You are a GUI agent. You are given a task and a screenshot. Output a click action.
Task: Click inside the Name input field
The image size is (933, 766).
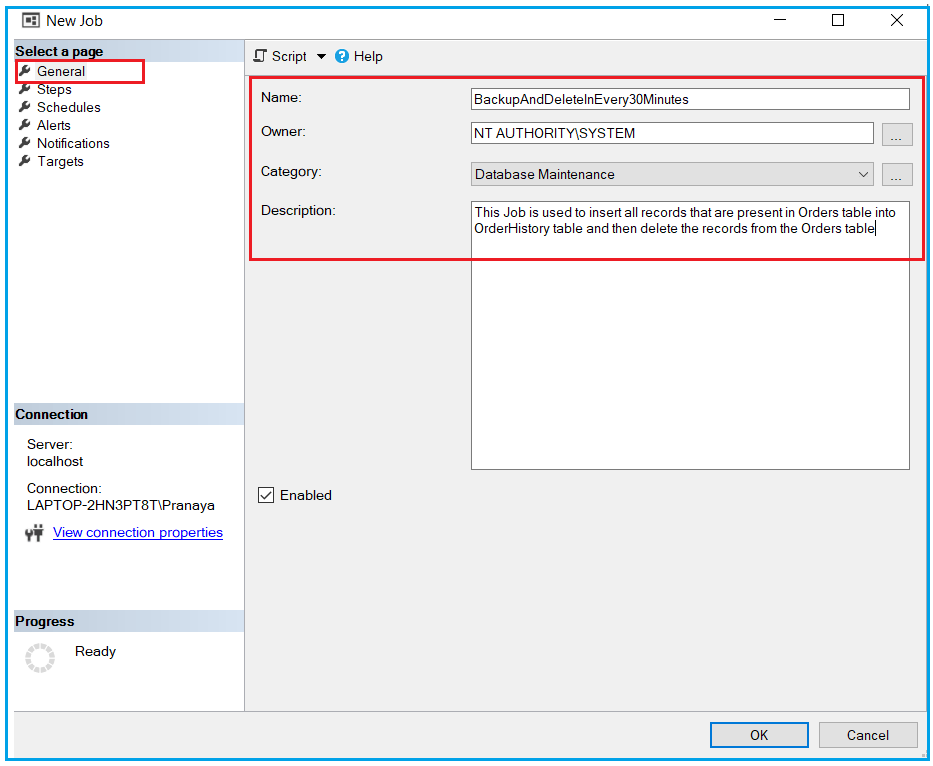pyautogui.click(x=690, y=98)
